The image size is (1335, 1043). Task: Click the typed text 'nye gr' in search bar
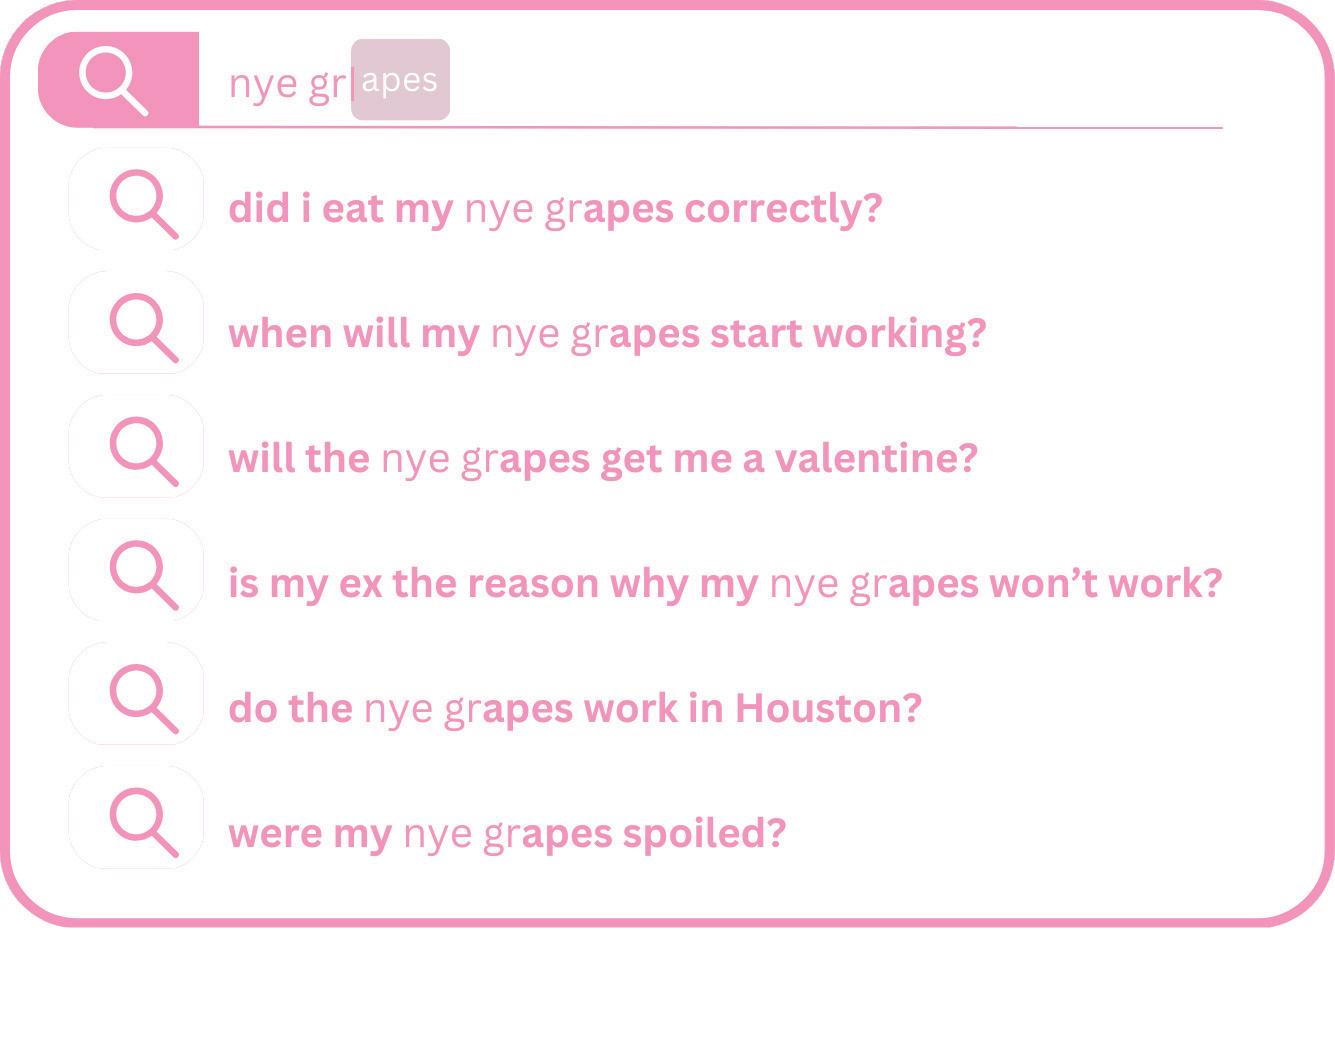288,83
